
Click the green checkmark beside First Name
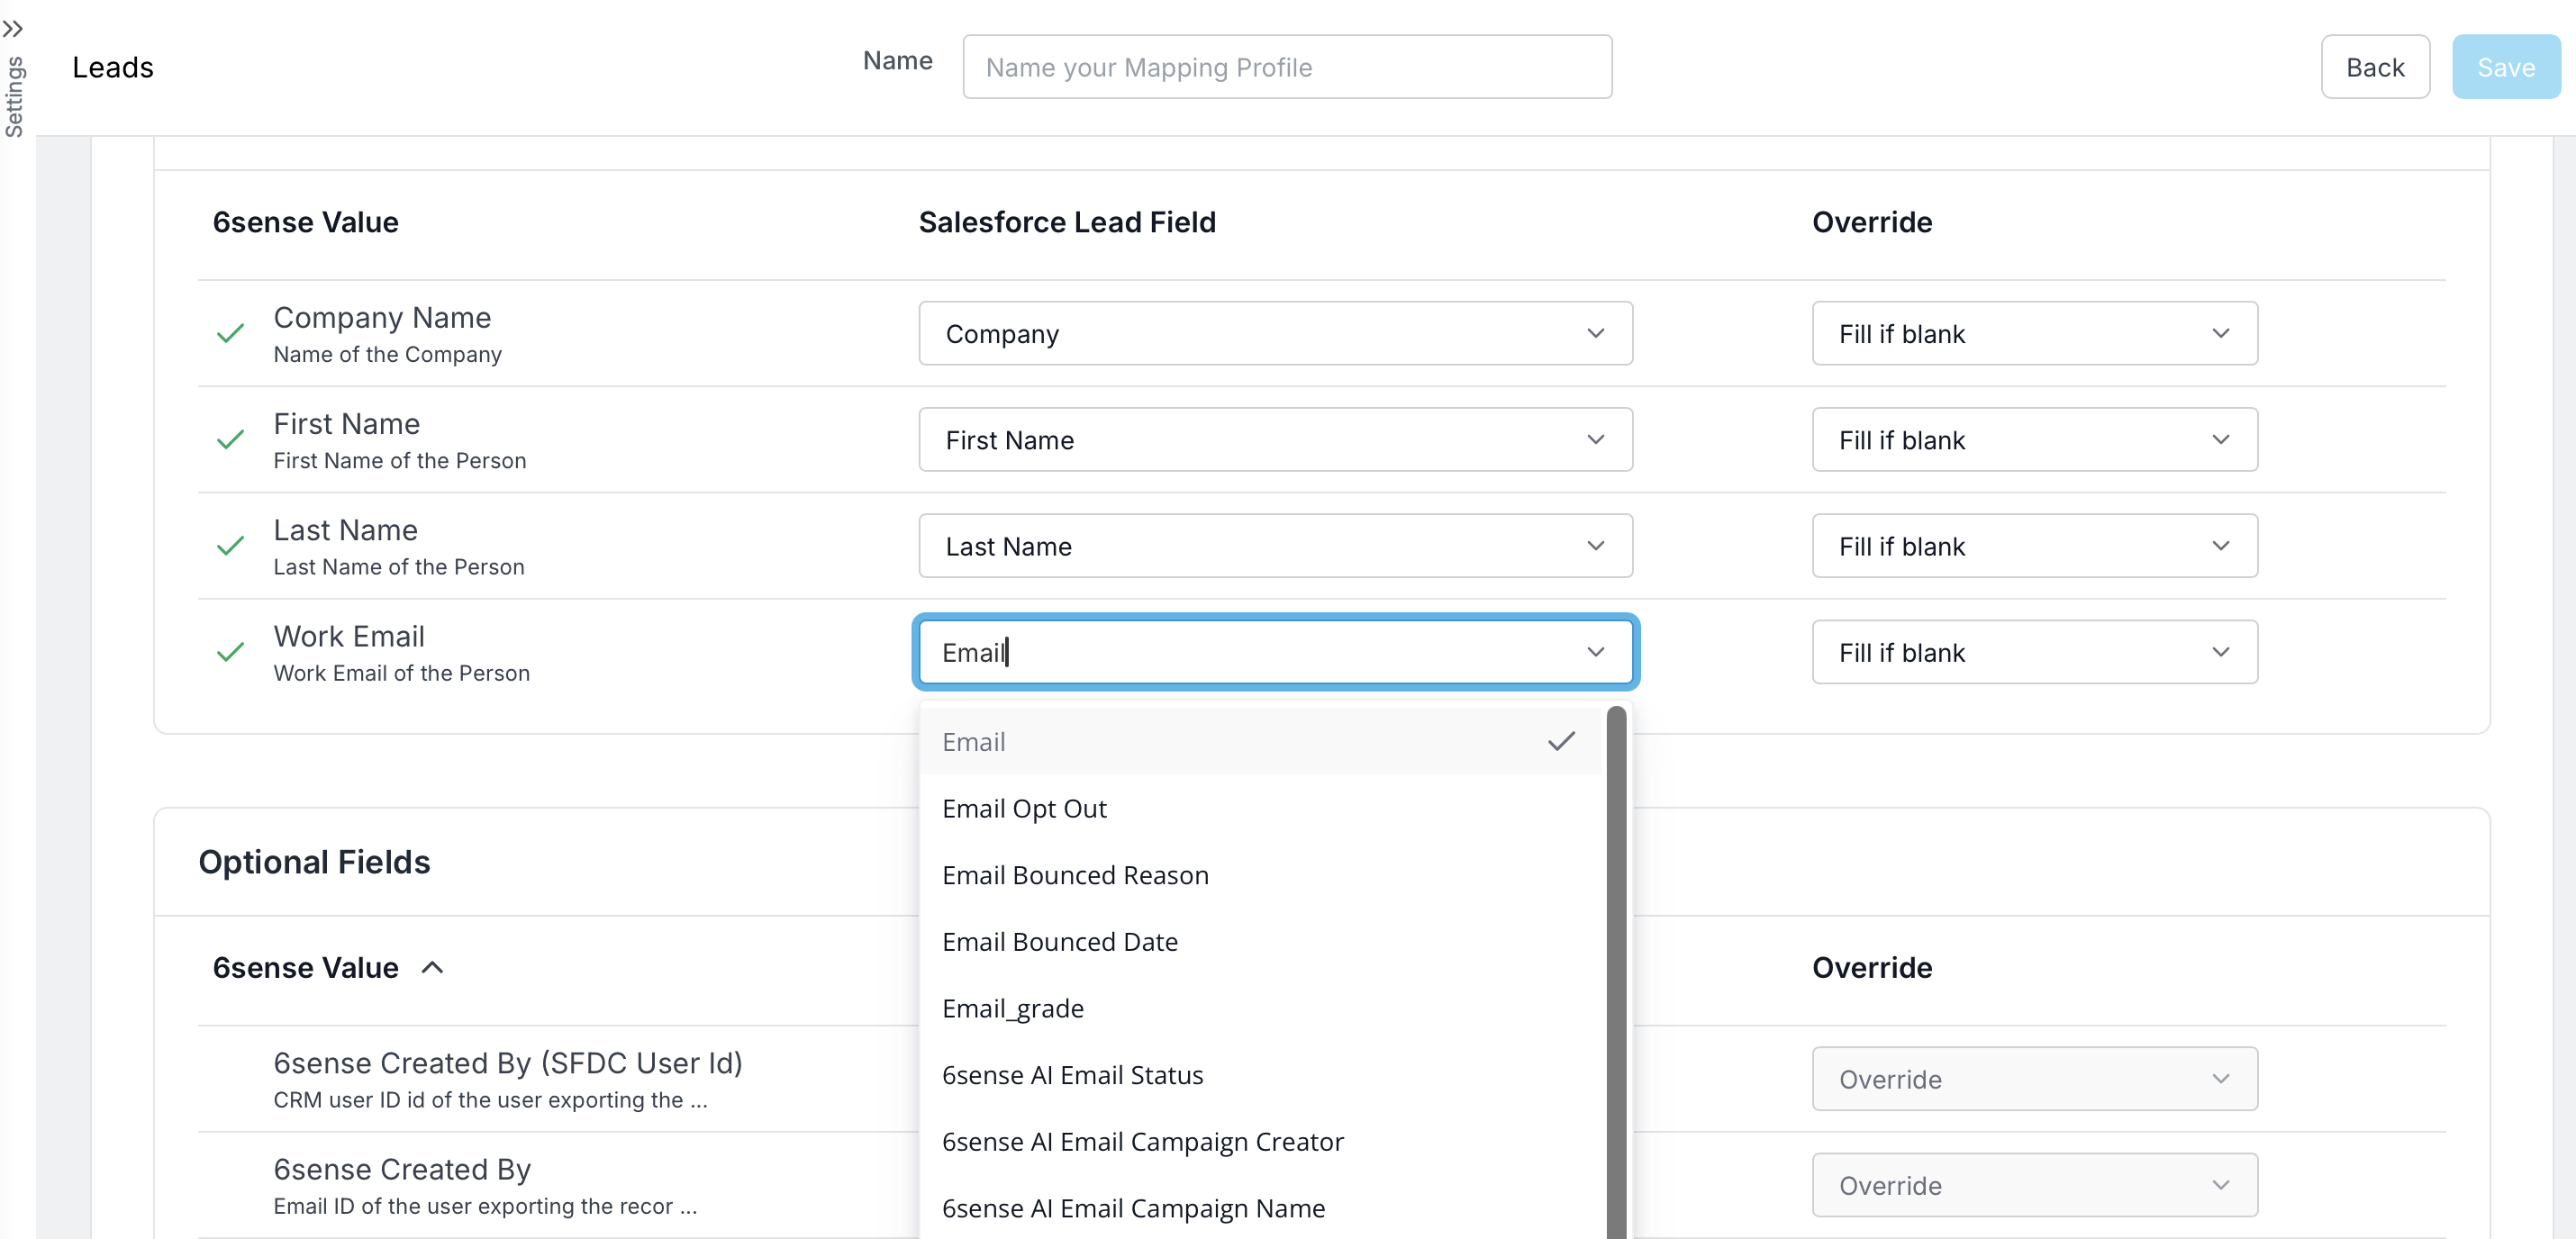pos(231,439)
